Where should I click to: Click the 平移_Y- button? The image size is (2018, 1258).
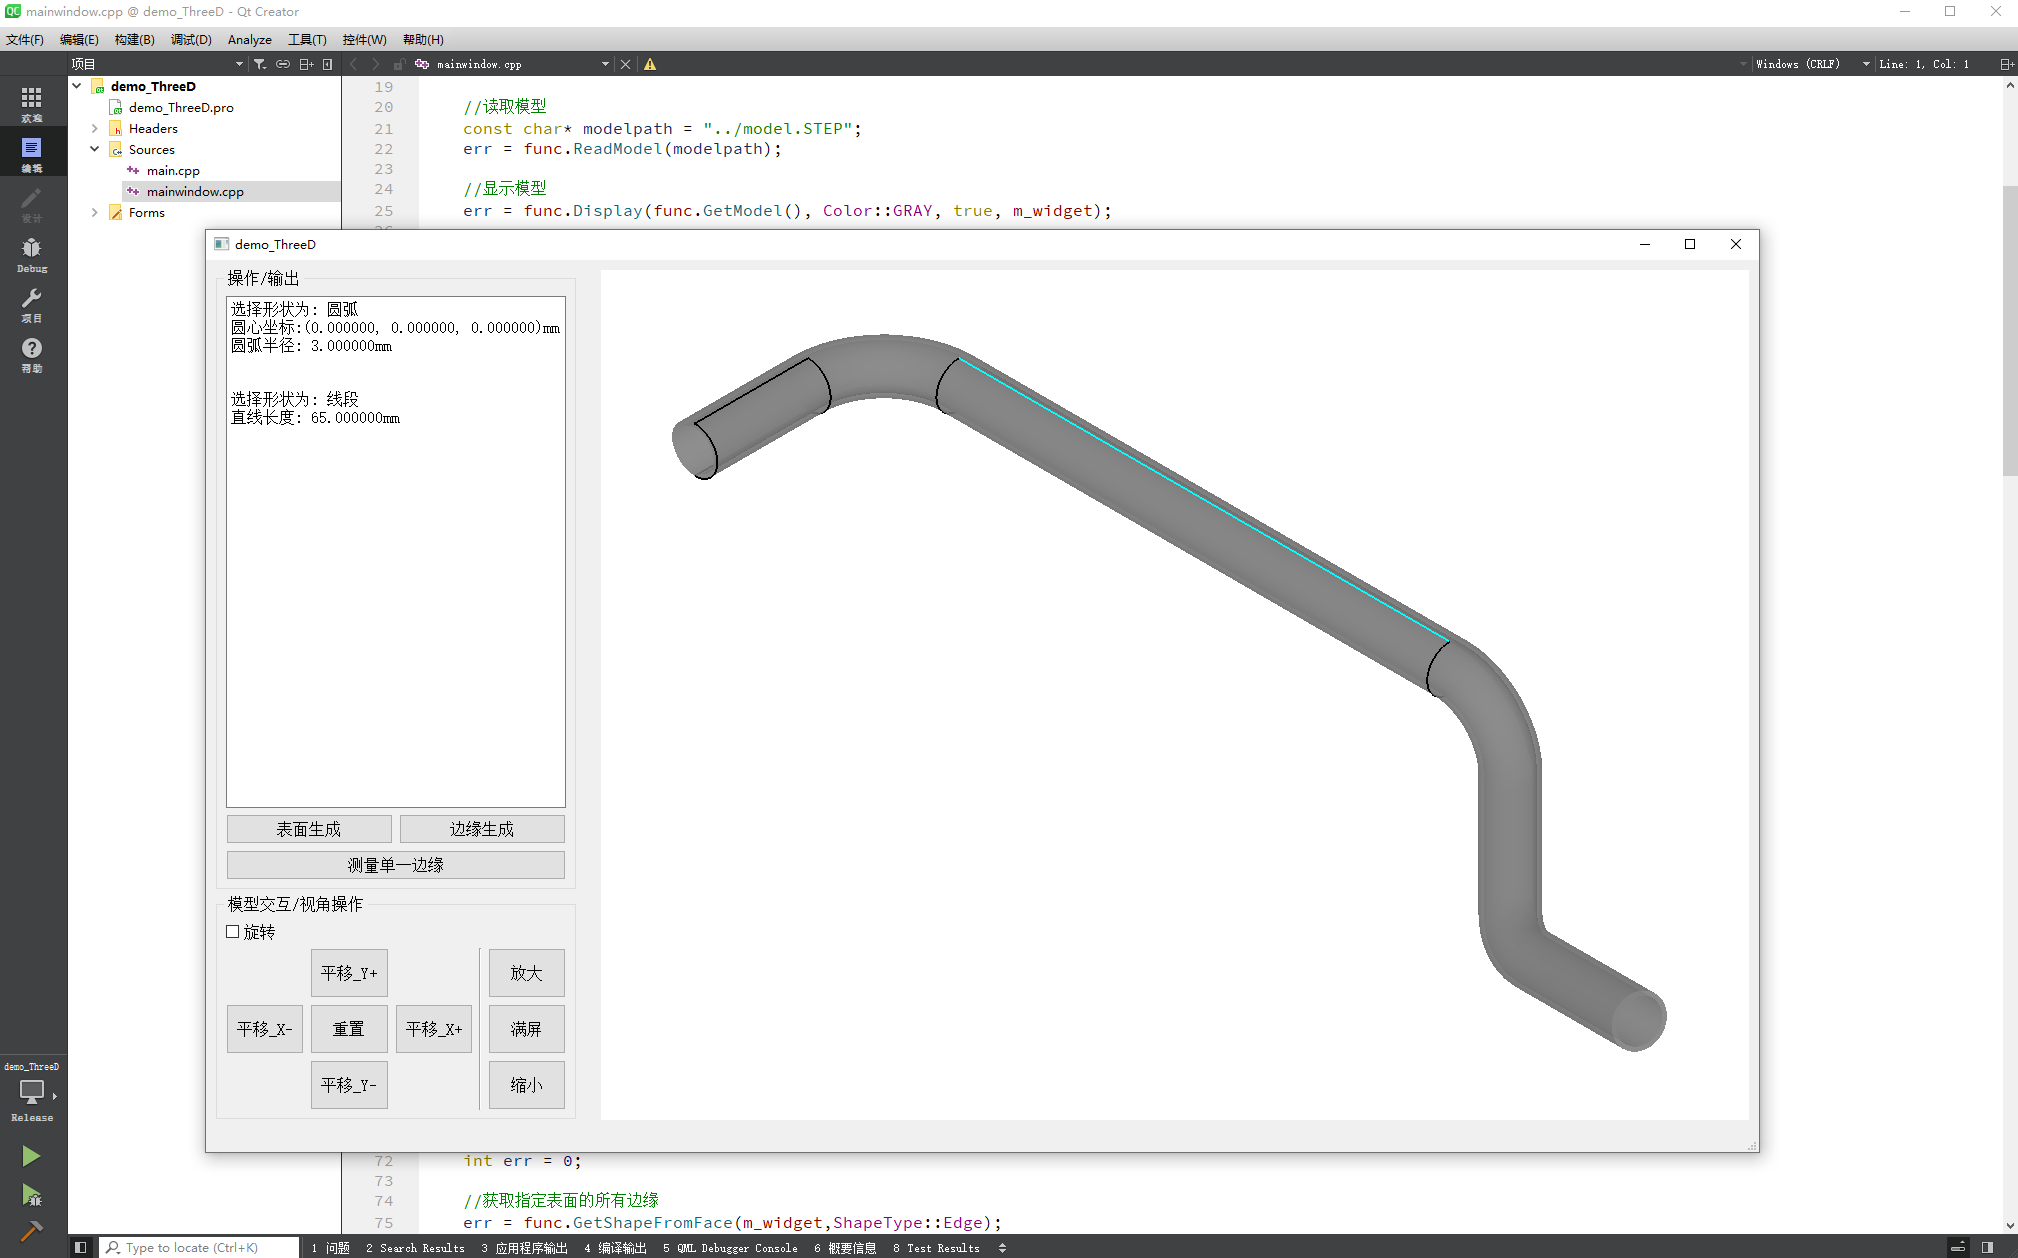(x=349, y=1085)
